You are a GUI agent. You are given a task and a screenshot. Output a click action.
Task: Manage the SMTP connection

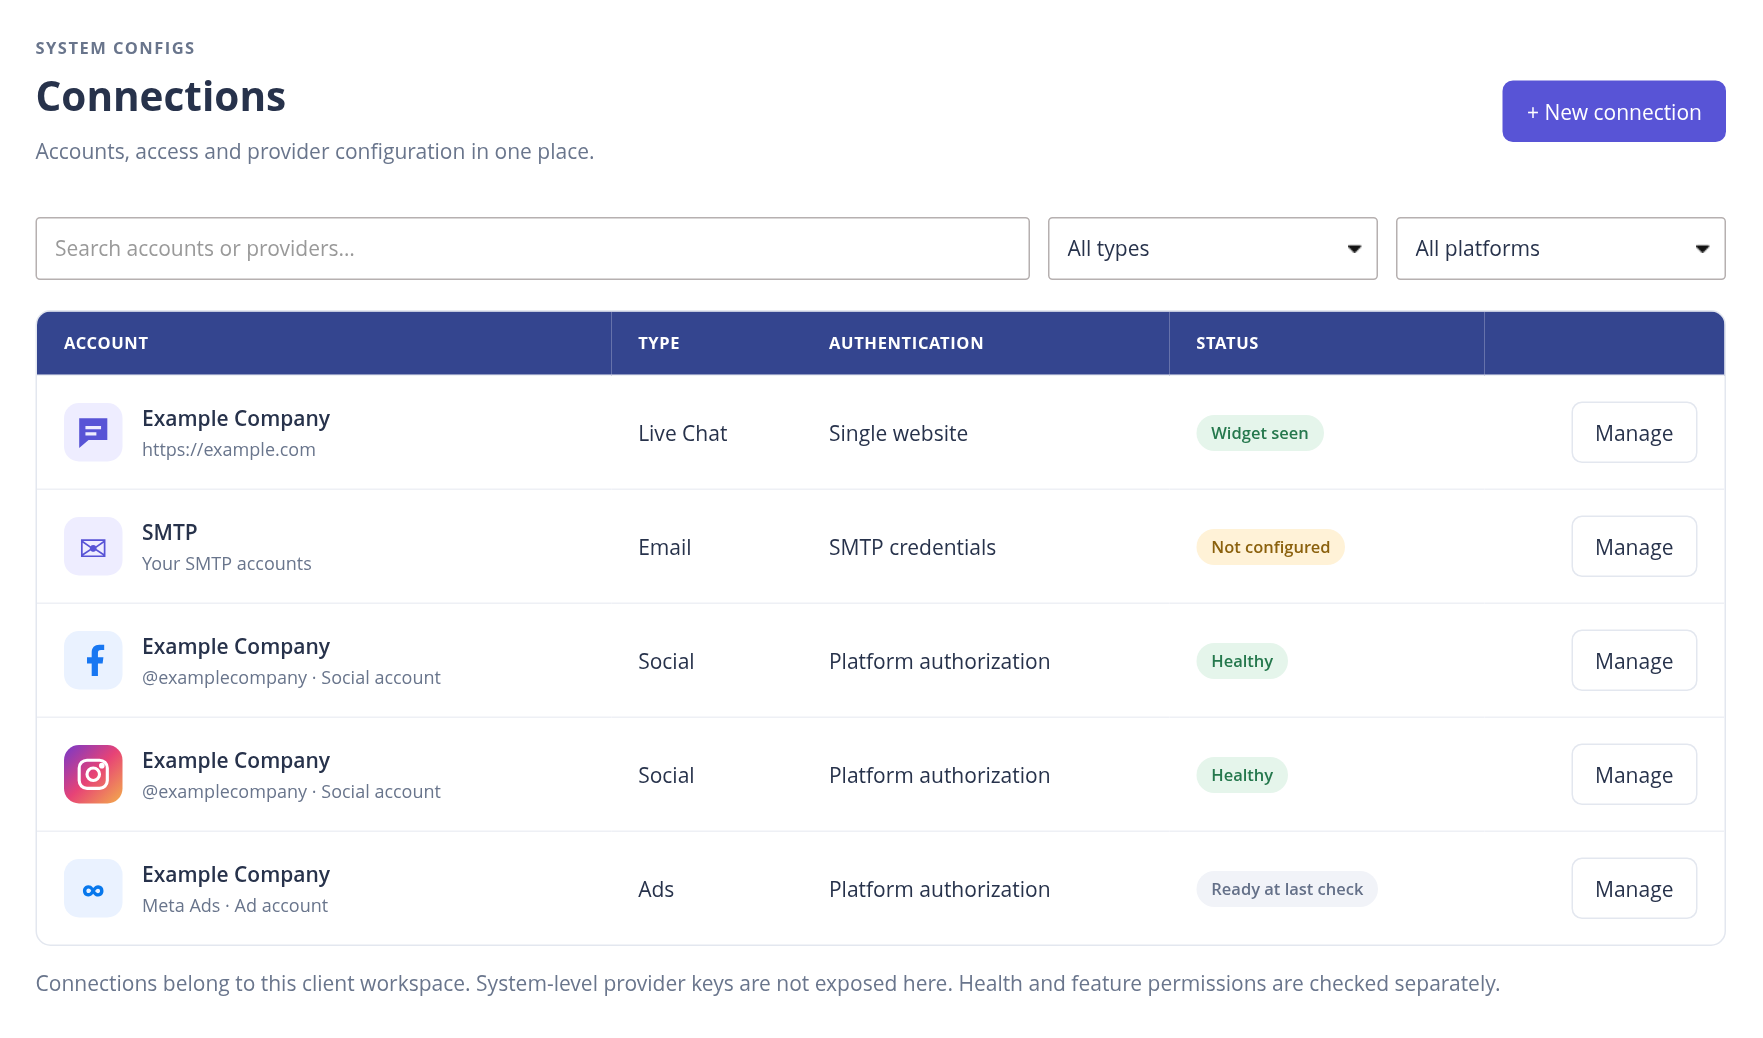click(x=1634, y=546)
